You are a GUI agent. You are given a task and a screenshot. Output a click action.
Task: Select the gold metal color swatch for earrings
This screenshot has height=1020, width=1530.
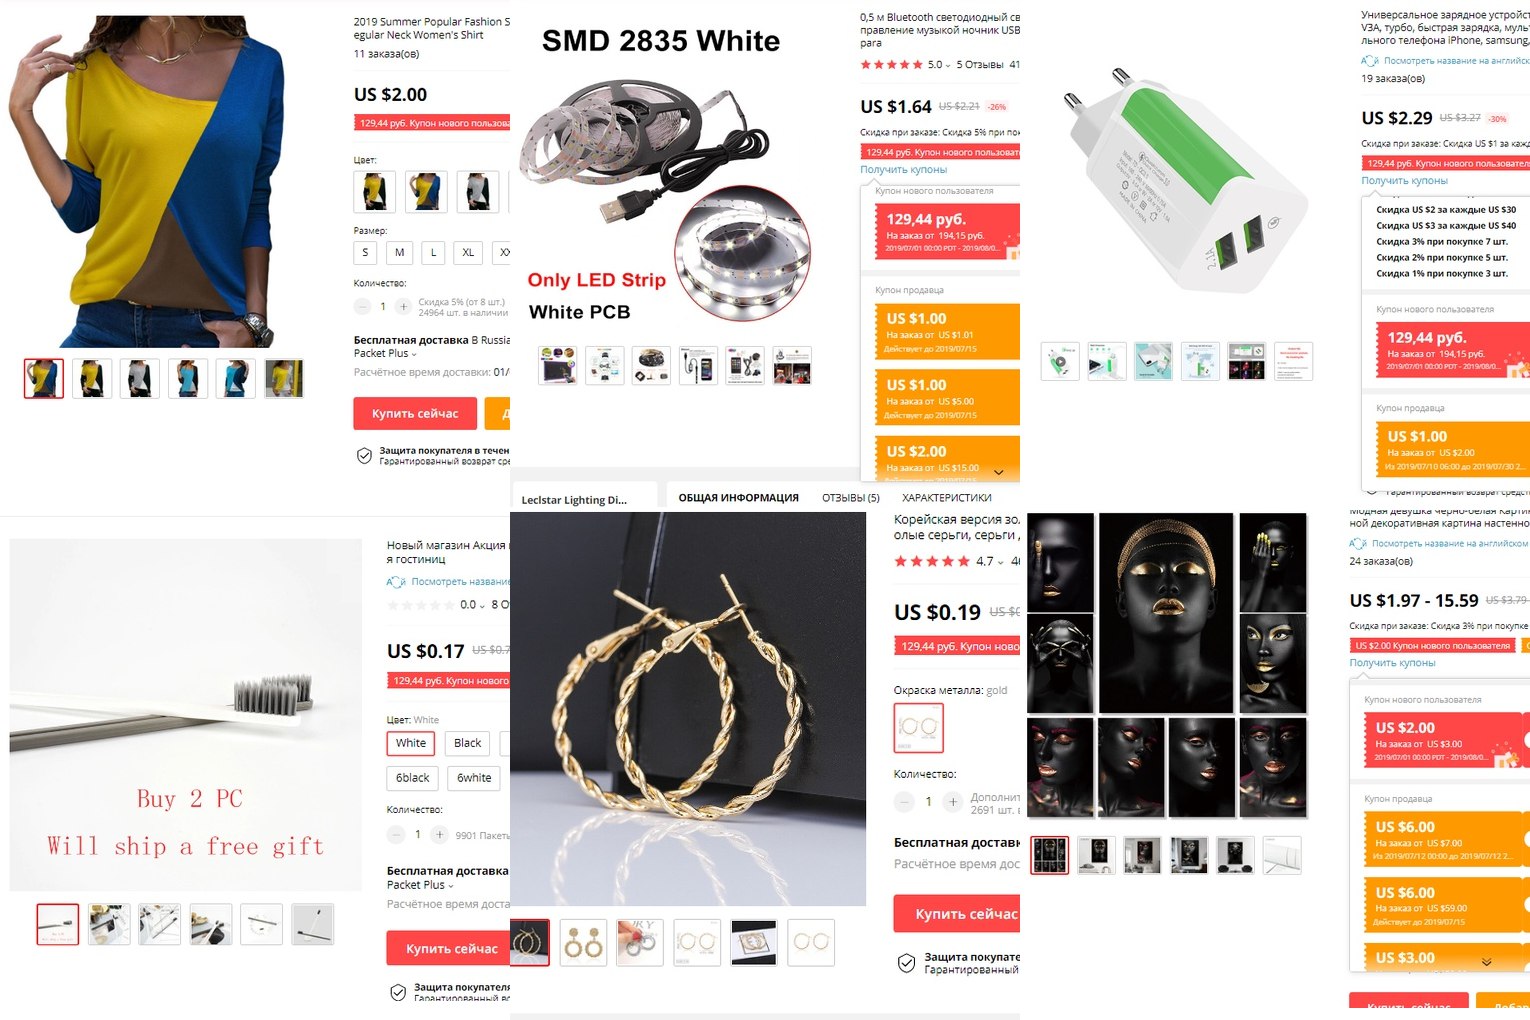tap(918, 728)
